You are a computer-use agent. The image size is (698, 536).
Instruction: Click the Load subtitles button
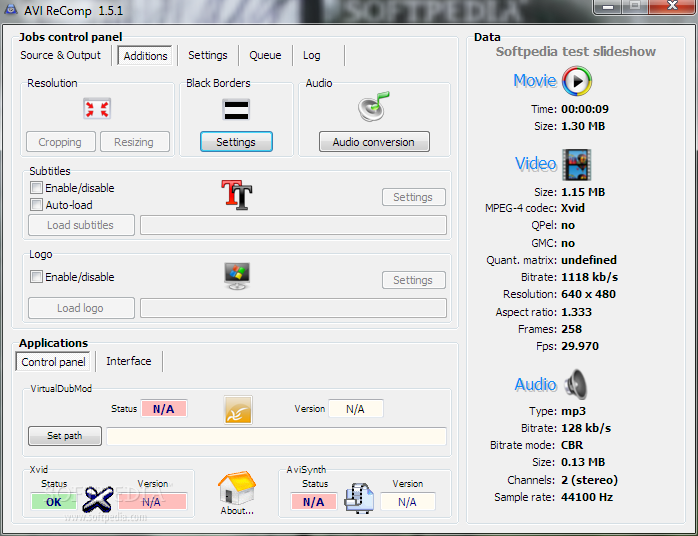tap(81, 225)
